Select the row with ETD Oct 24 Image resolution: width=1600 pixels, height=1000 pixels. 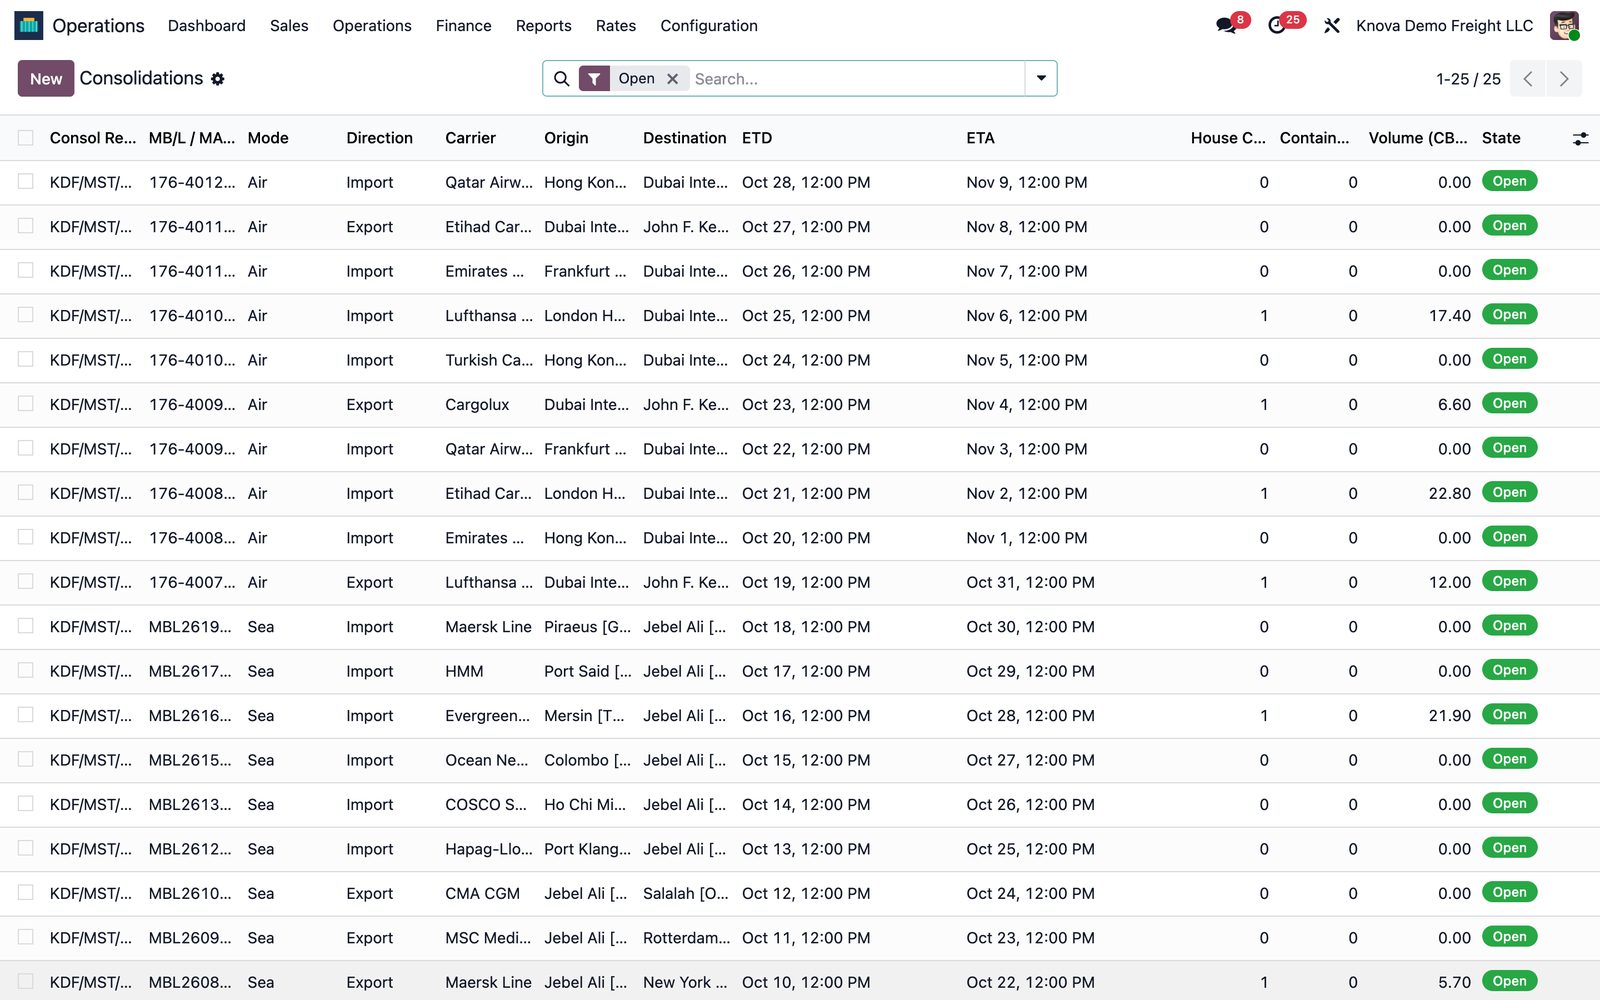point(26,360)
